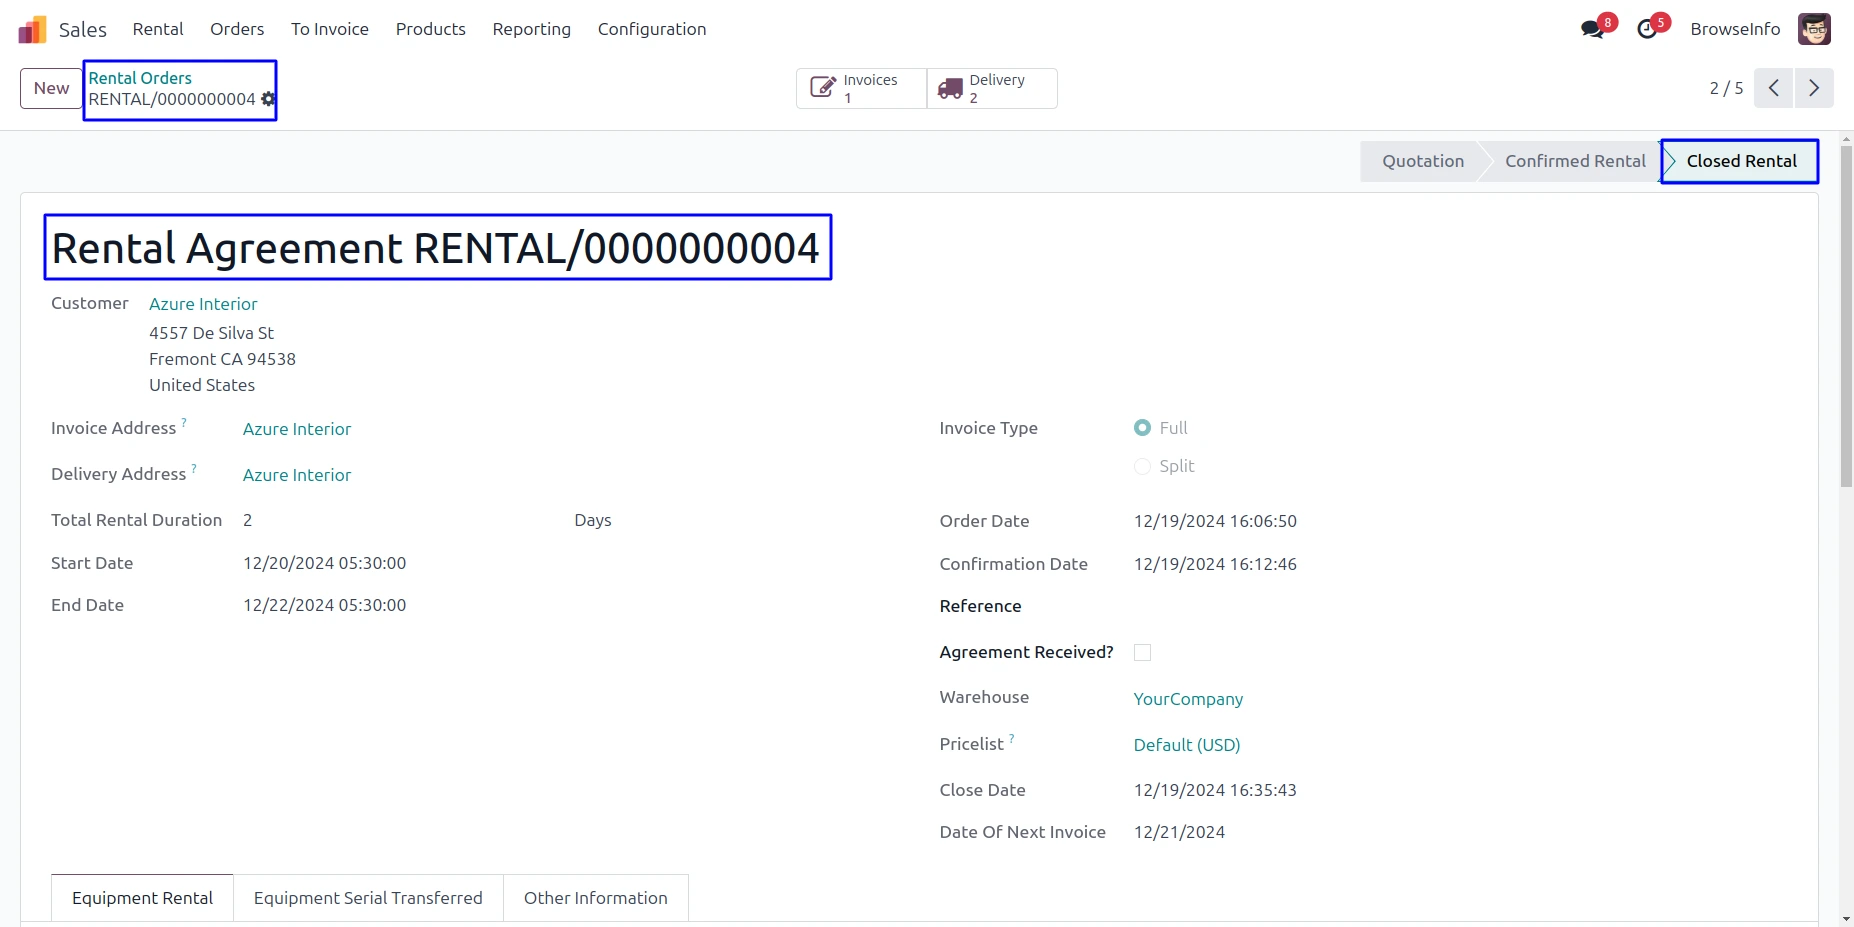Switch to the Other Information tab
This screenshot has height=927, width=1854.
point(595,898)
